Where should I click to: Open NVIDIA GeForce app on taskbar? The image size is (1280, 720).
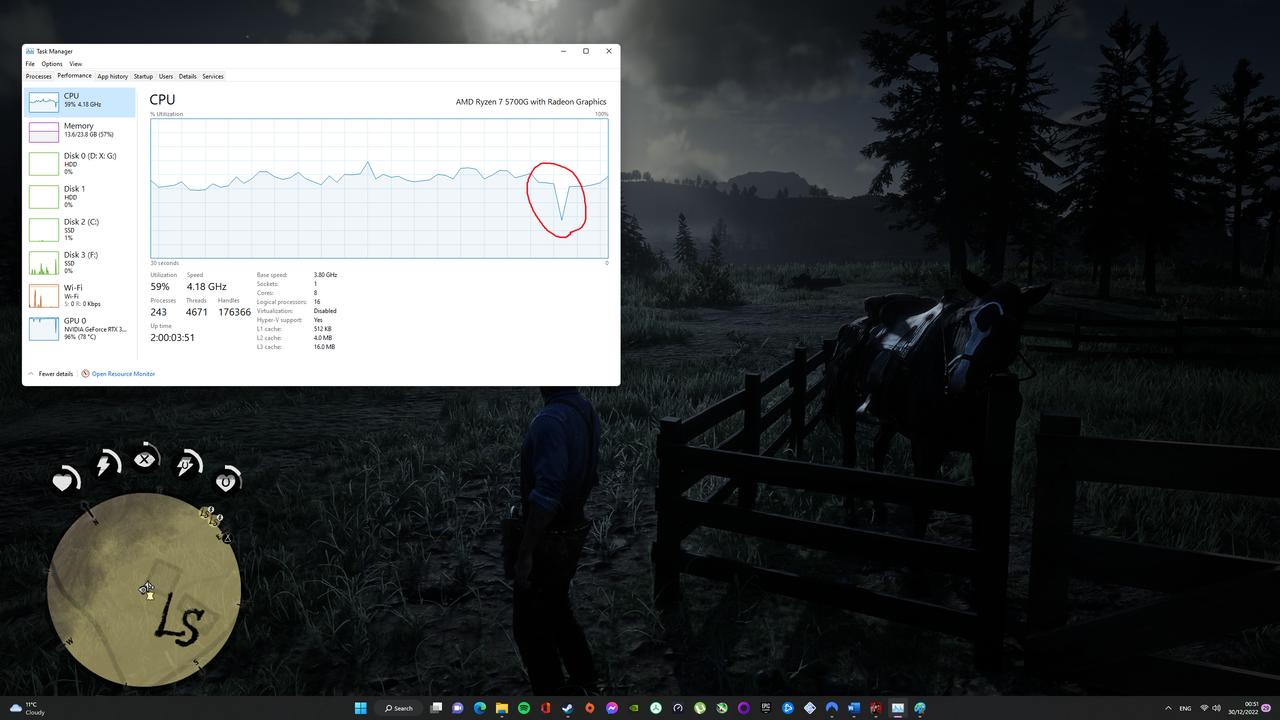(634, 708)
